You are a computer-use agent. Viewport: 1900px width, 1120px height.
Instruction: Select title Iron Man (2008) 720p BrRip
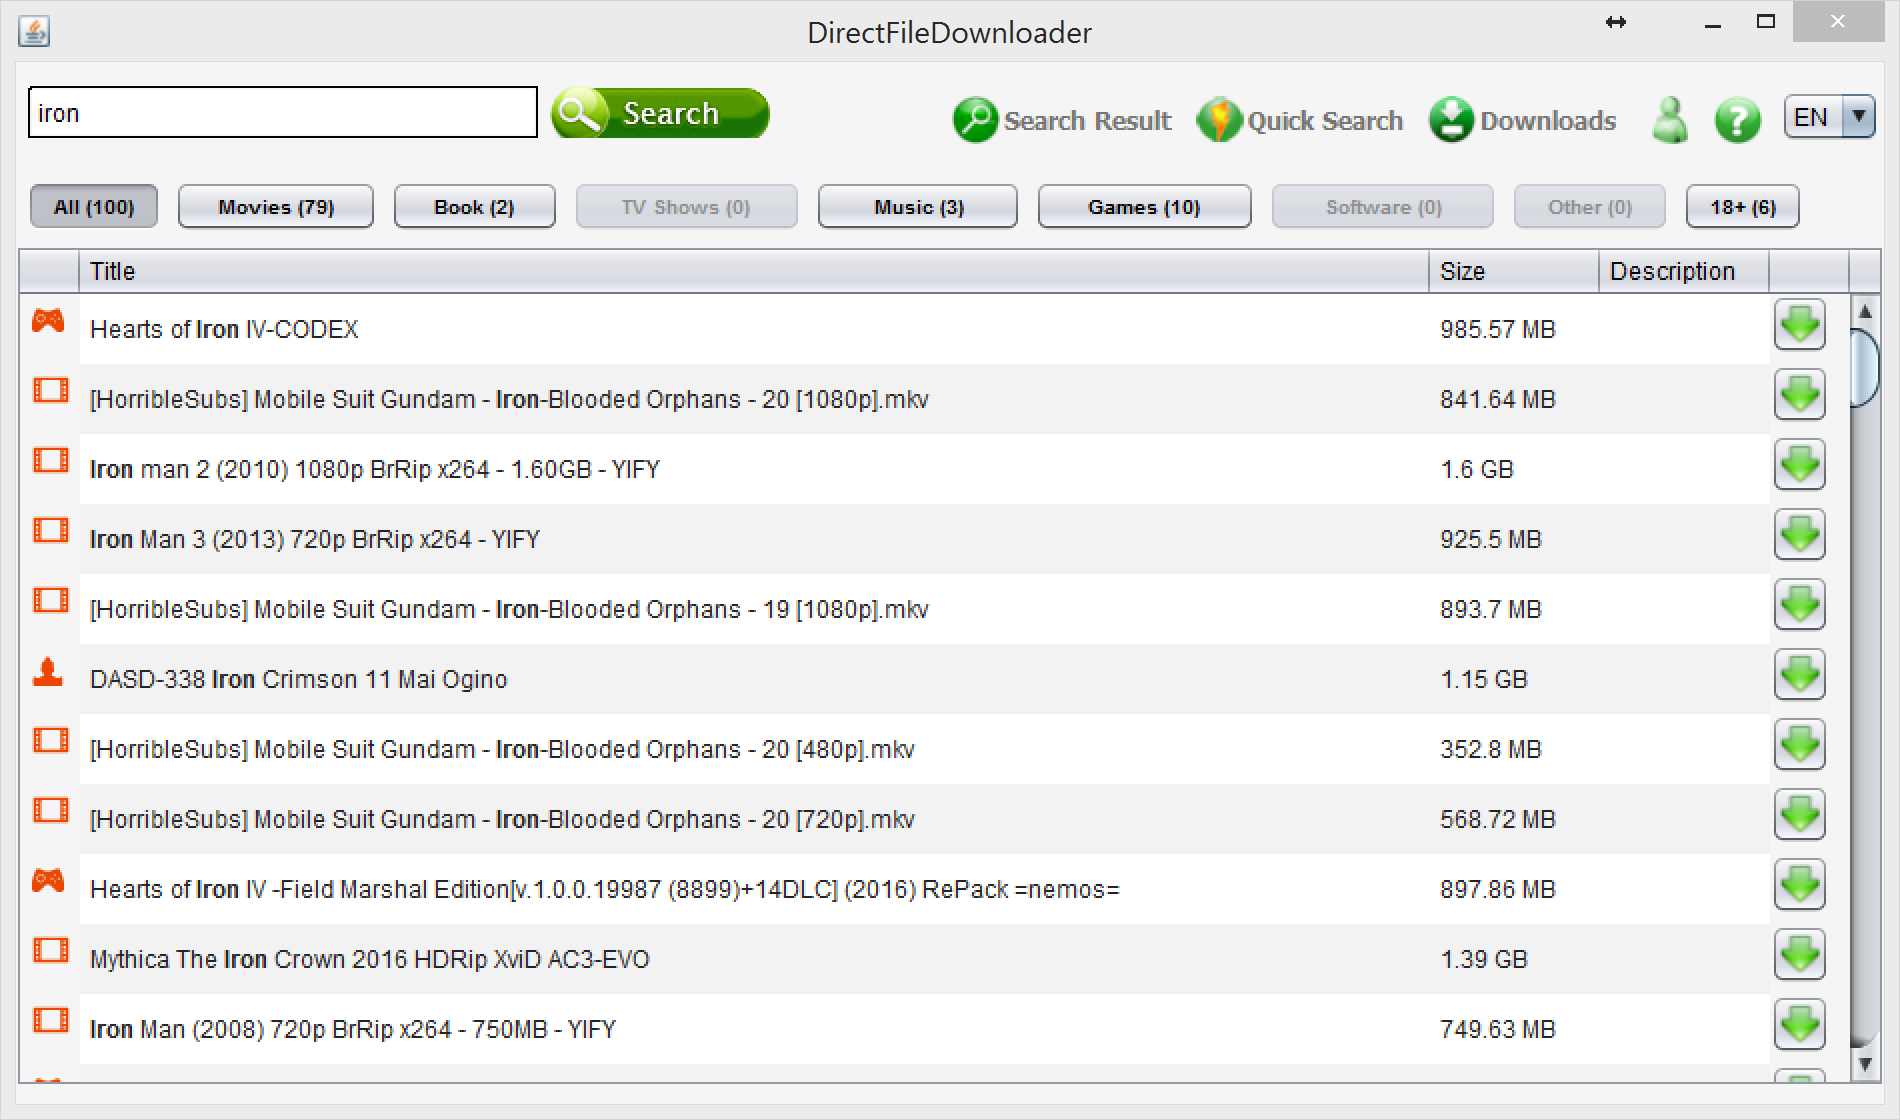[x=353, y=1029]
